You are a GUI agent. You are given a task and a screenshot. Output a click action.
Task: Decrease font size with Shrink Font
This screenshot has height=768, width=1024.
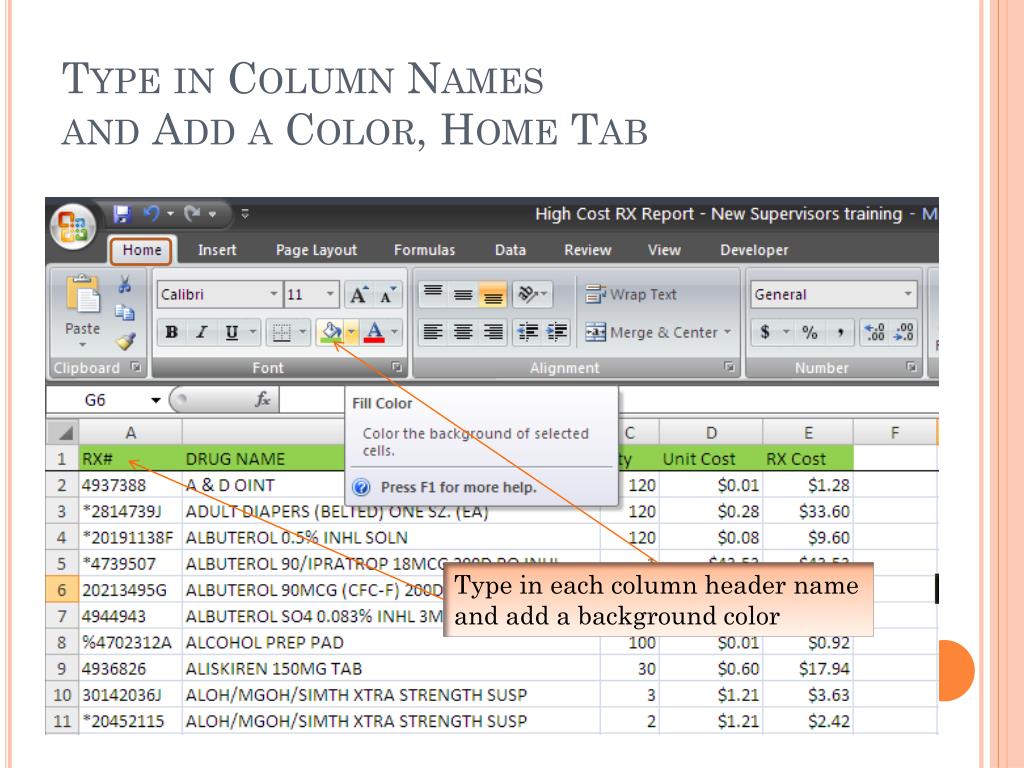[387, 295]
